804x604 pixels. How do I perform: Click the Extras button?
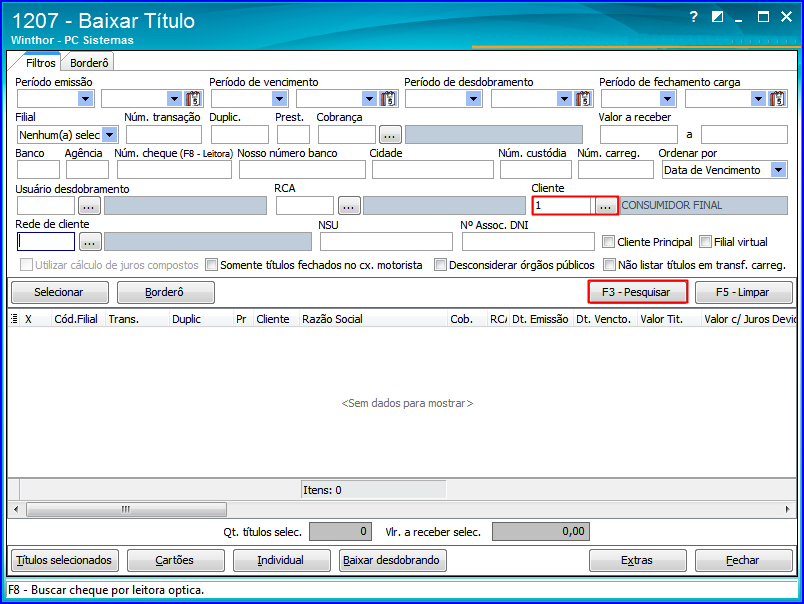637,560
